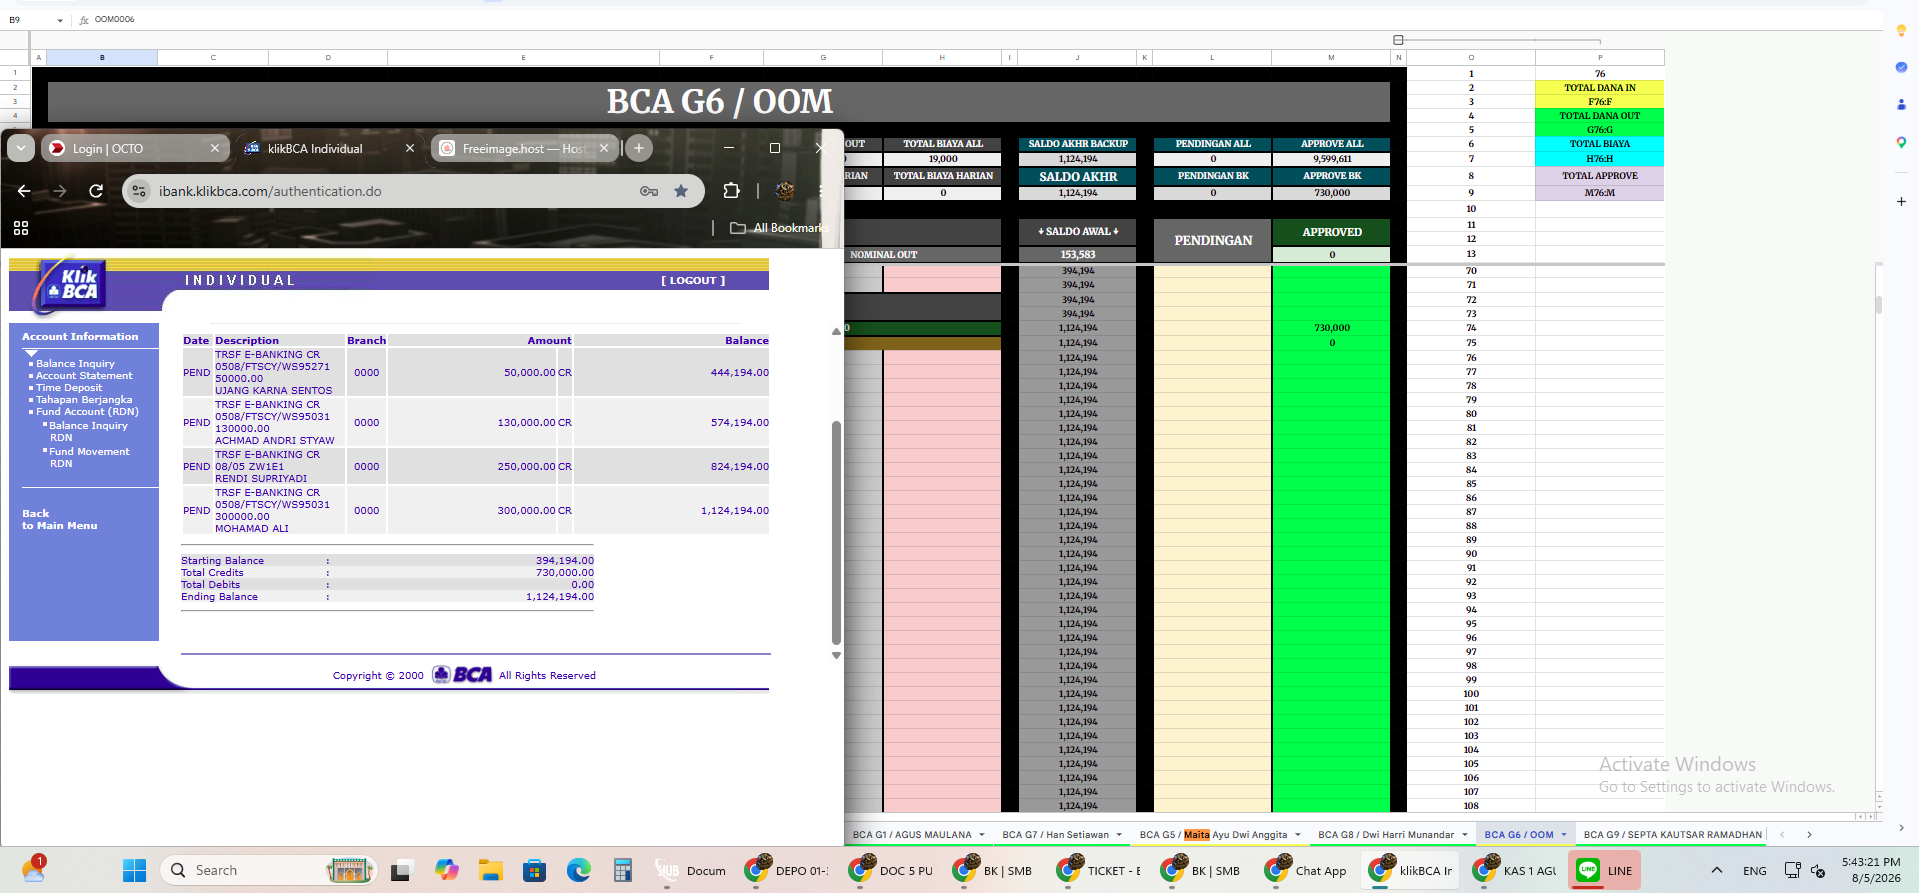Open the Tahapan Berjangka link
This screenshot has height=893, width=1919.
[84, 400]
